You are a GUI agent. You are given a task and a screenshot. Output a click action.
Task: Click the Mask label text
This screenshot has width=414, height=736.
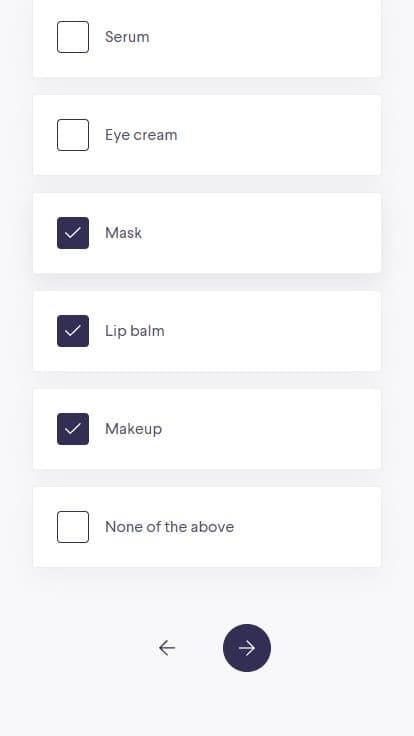123,233
